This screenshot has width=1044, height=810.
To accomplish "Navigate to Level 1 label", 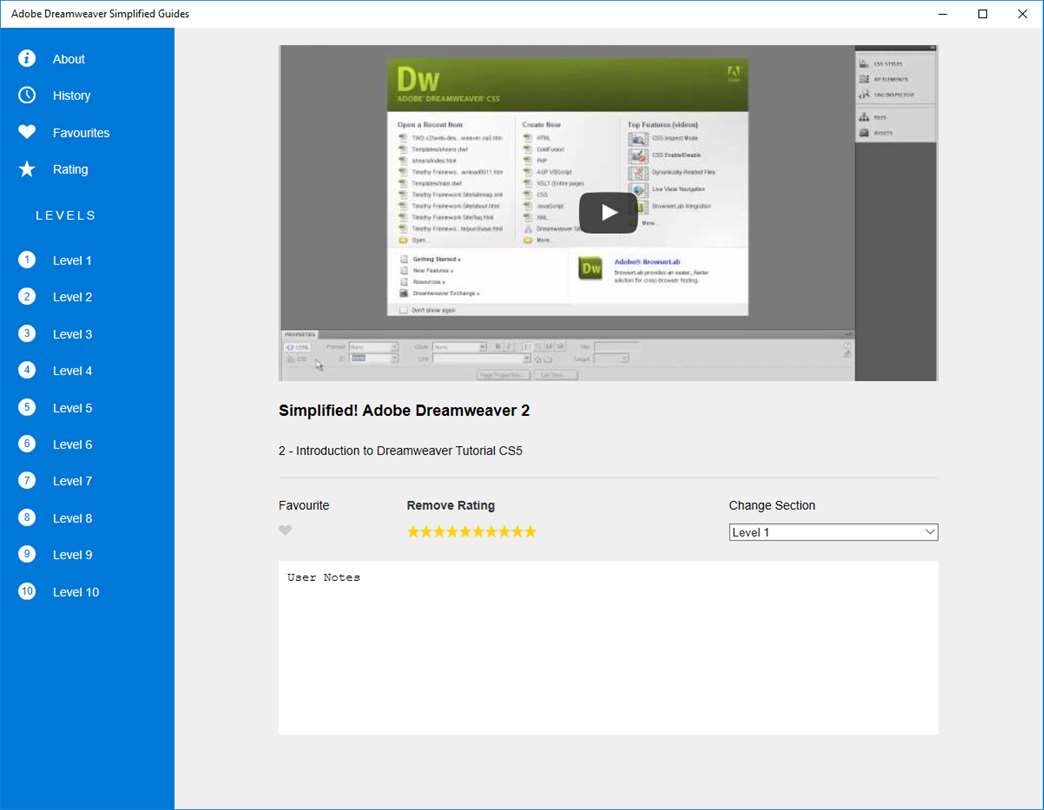I will (x=72, y=261).
